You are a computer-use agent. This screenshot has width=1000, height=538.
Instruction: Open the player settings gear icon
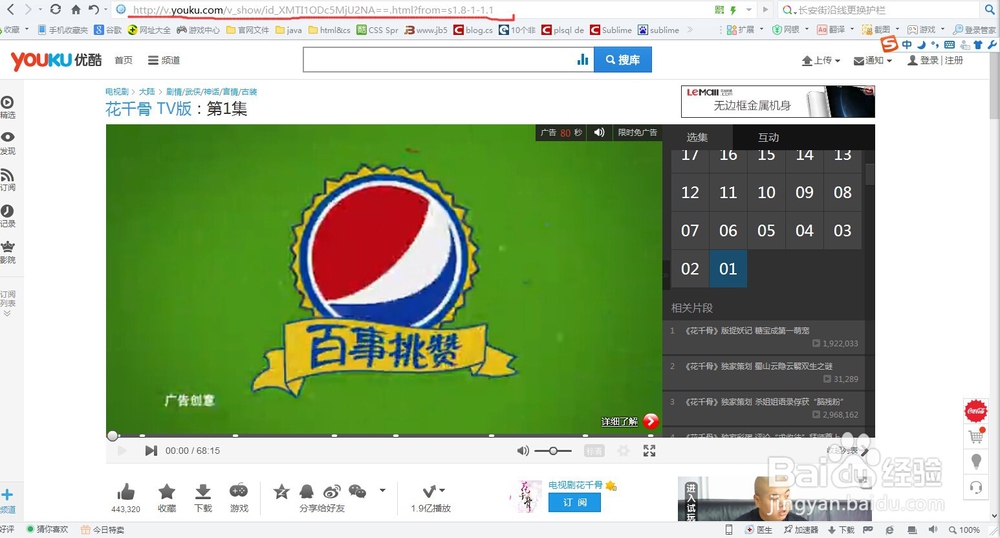coord(623,451)
